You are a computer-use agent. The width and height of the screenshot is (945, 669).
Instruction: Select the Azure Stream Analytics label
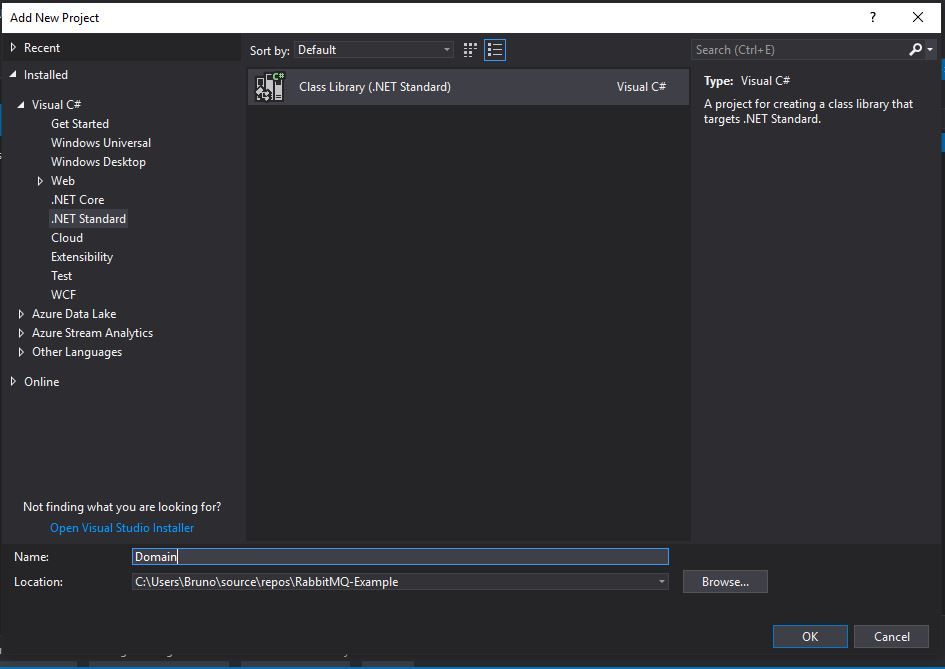[92, 333]
